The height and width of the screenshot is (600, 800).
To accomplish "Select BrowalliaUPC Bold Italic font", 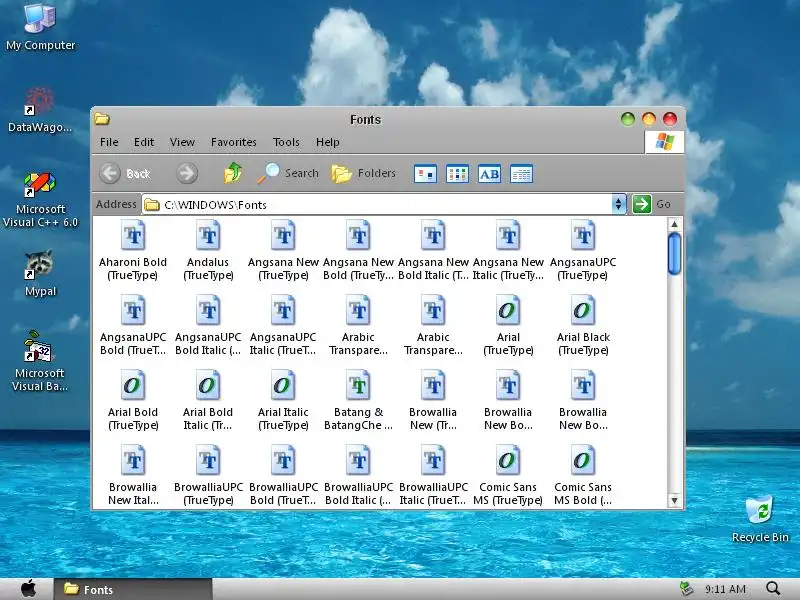I will click(358, 476).
